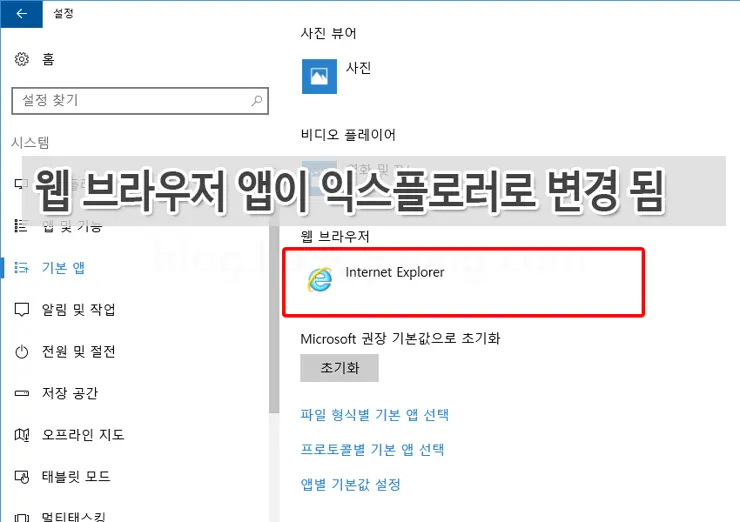Open 태블릿 모드 settings

pyautogui.click(x=76, y=476)
